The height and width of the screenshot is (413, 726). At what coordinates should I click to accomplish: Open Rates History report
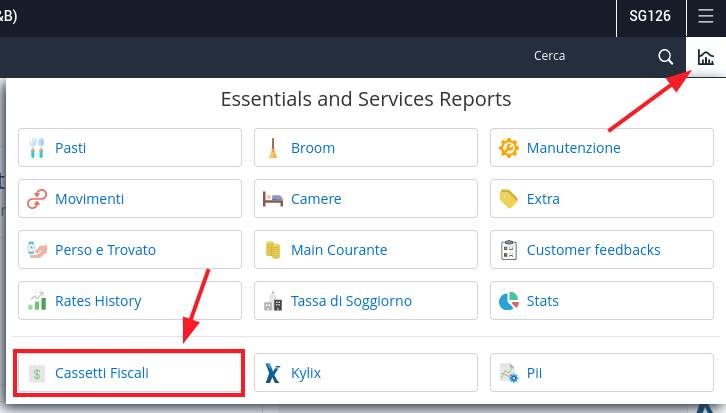click(130, 300)
